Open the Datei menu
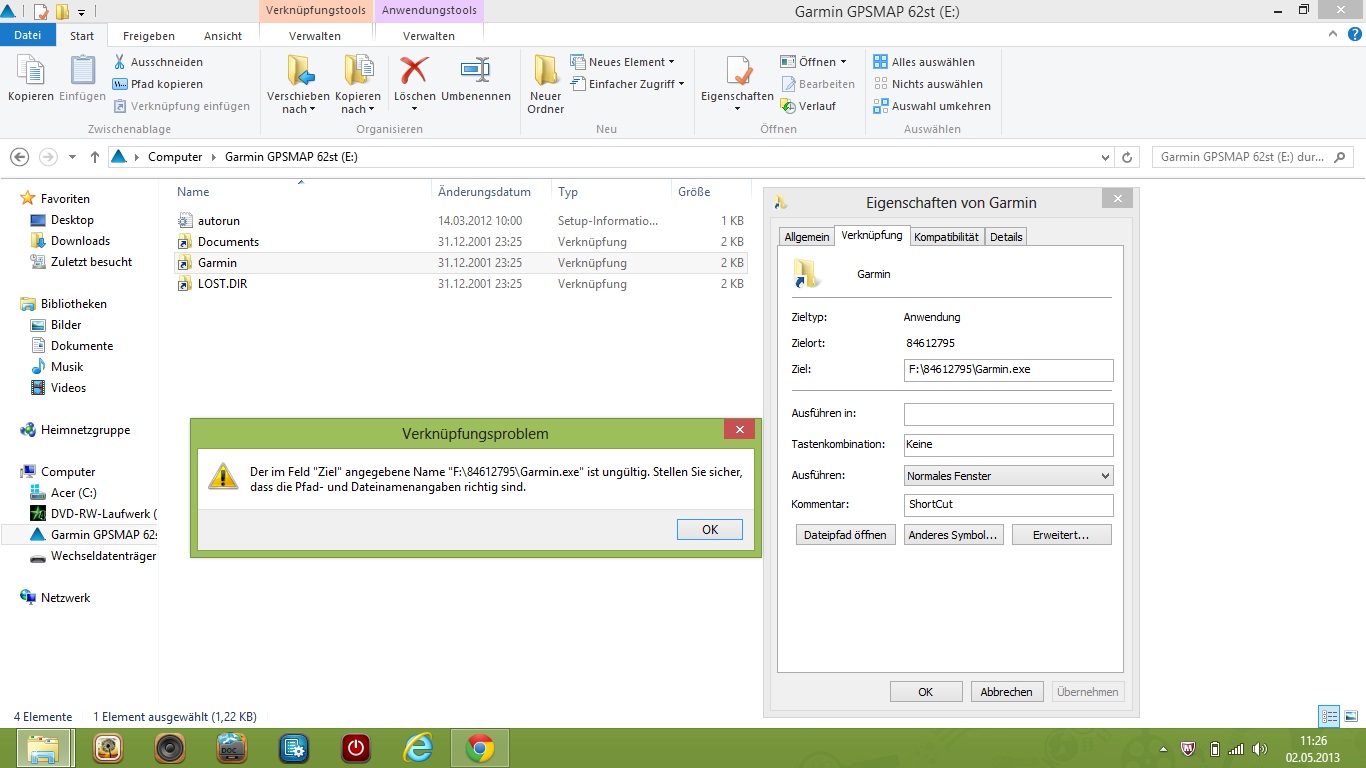This screenshot has height=768, width=1366. click(28, 35)
